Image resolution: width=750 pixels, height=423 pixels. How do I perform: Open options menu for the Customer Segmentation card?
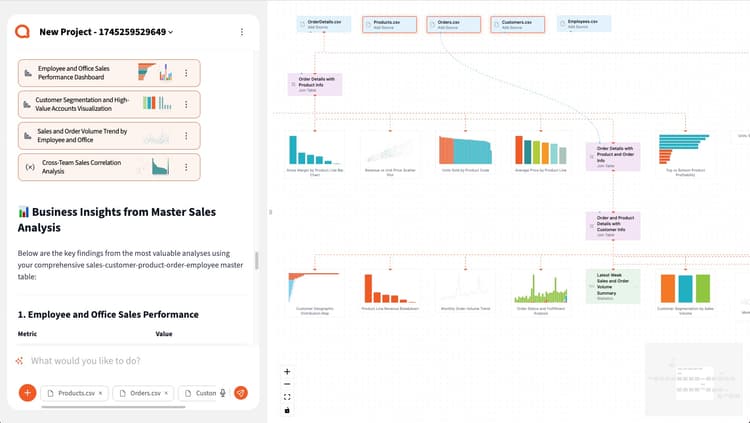[186, 104]
